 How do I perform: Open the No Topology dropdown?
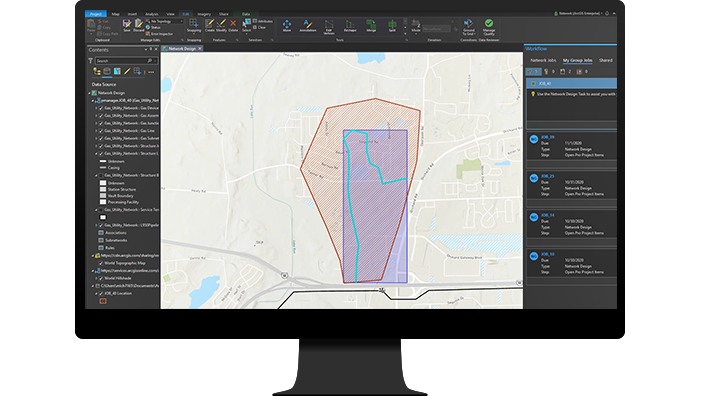pyautogui.click(x=164, y=21)
